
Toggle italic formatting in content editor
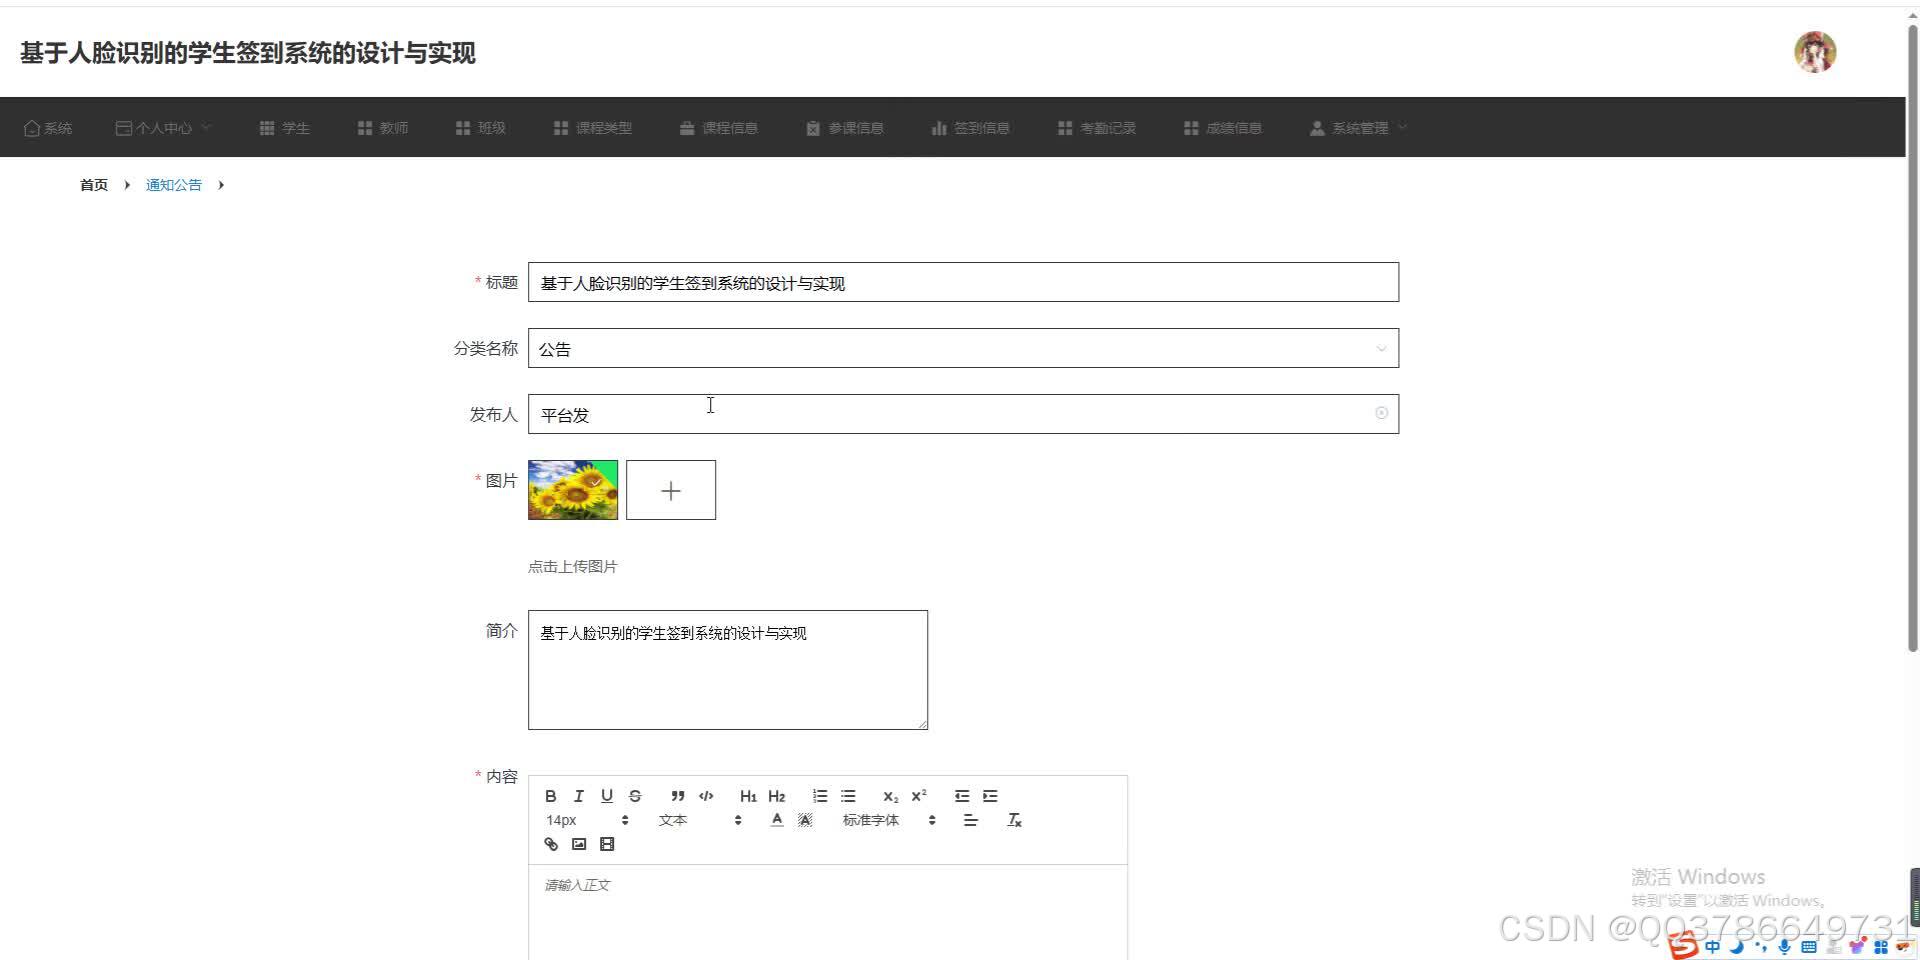(578, 796)
